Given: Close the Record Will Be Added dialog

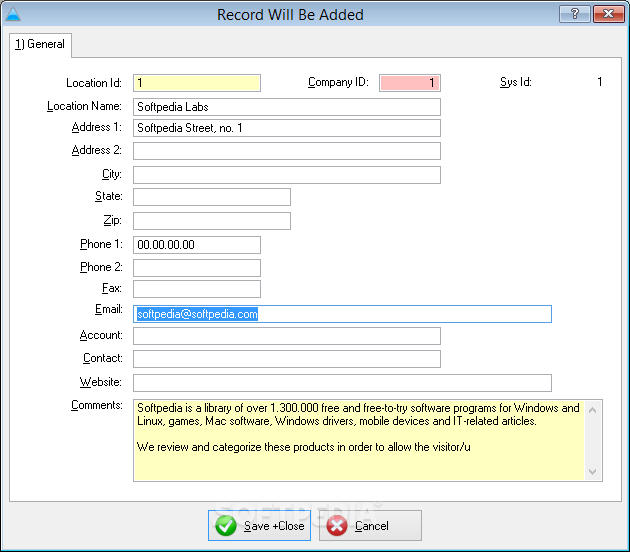Looking at the screenshot, I should point(608,14).
